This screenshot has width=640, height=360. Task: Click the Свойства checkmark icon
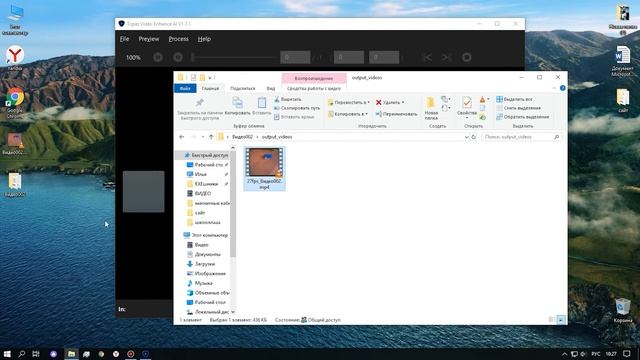467,102
